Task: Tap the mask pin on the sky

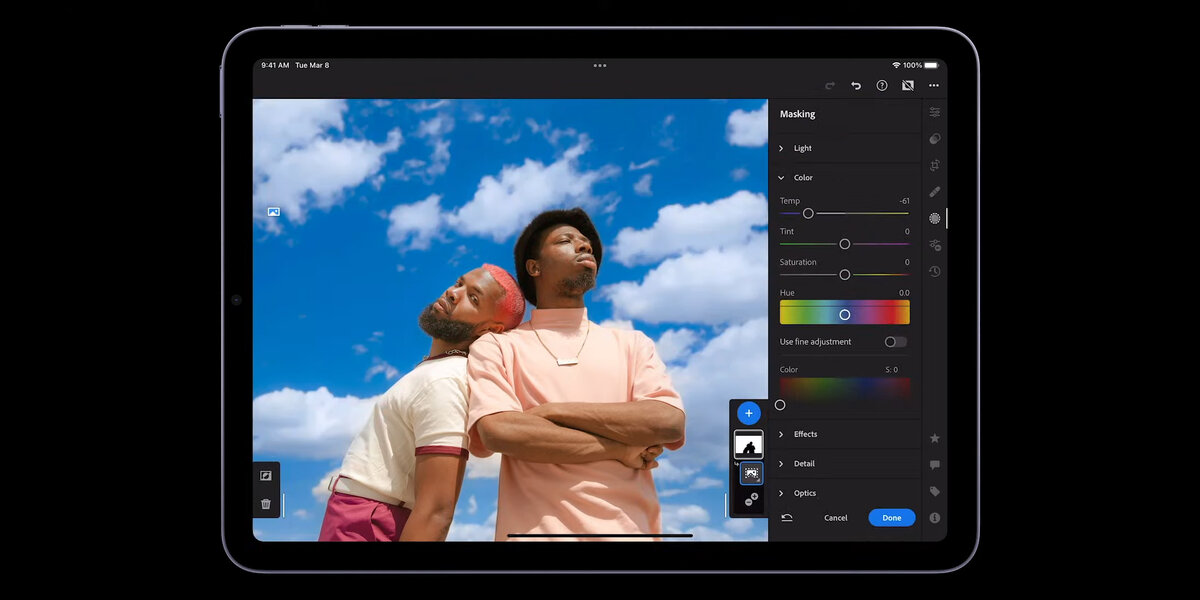Action: pos(273,212)
